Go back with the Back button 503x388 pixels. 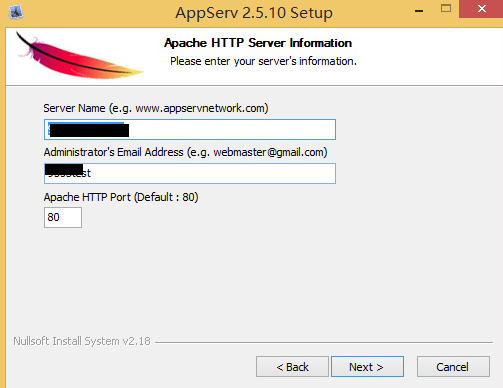click(x=292, y=367)
